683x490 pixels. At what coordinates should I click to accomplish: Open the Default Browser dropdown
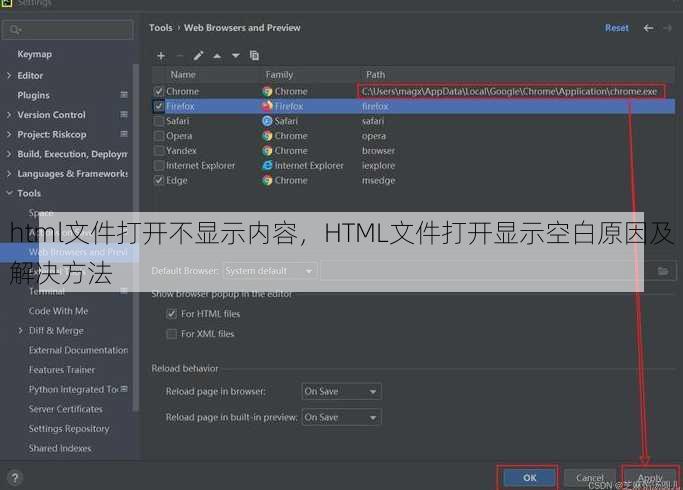point(270,271)
